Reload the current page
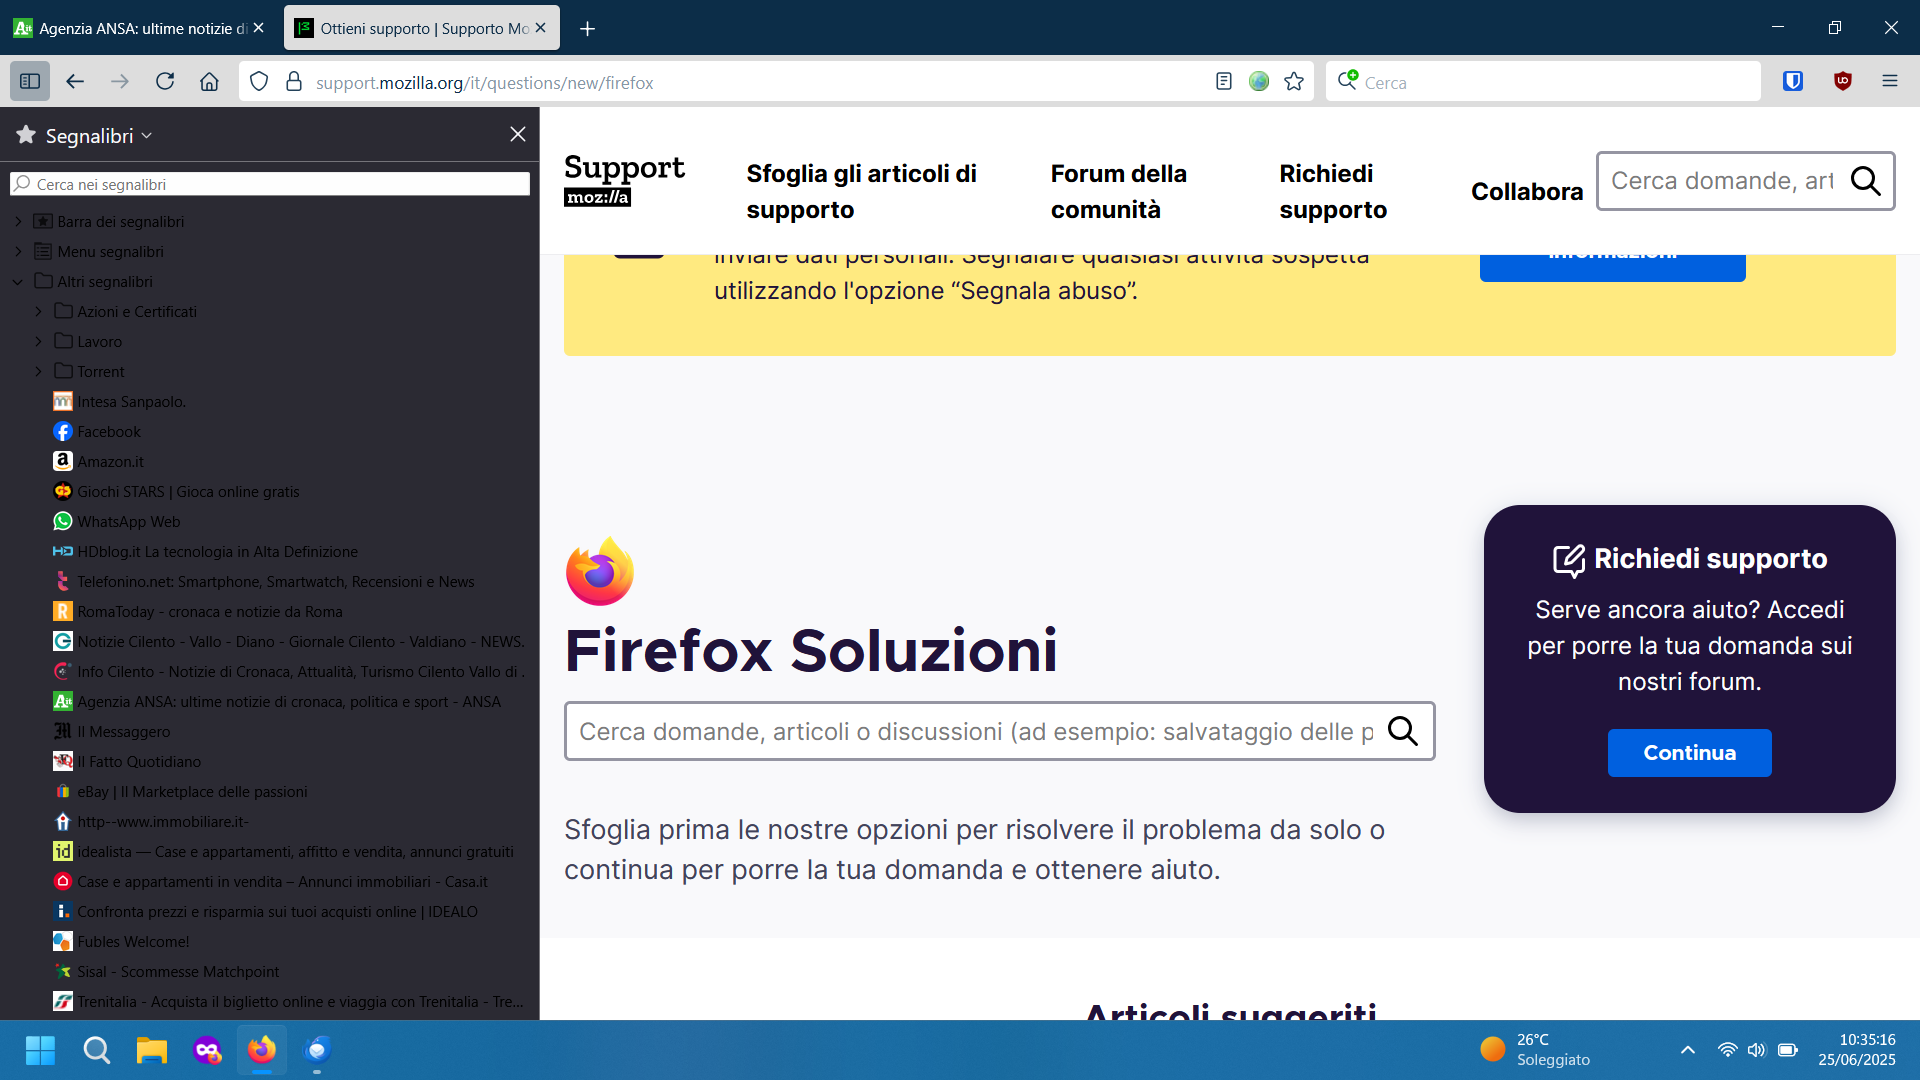This screenshot has height=1080, width=1920. [165, 82]
